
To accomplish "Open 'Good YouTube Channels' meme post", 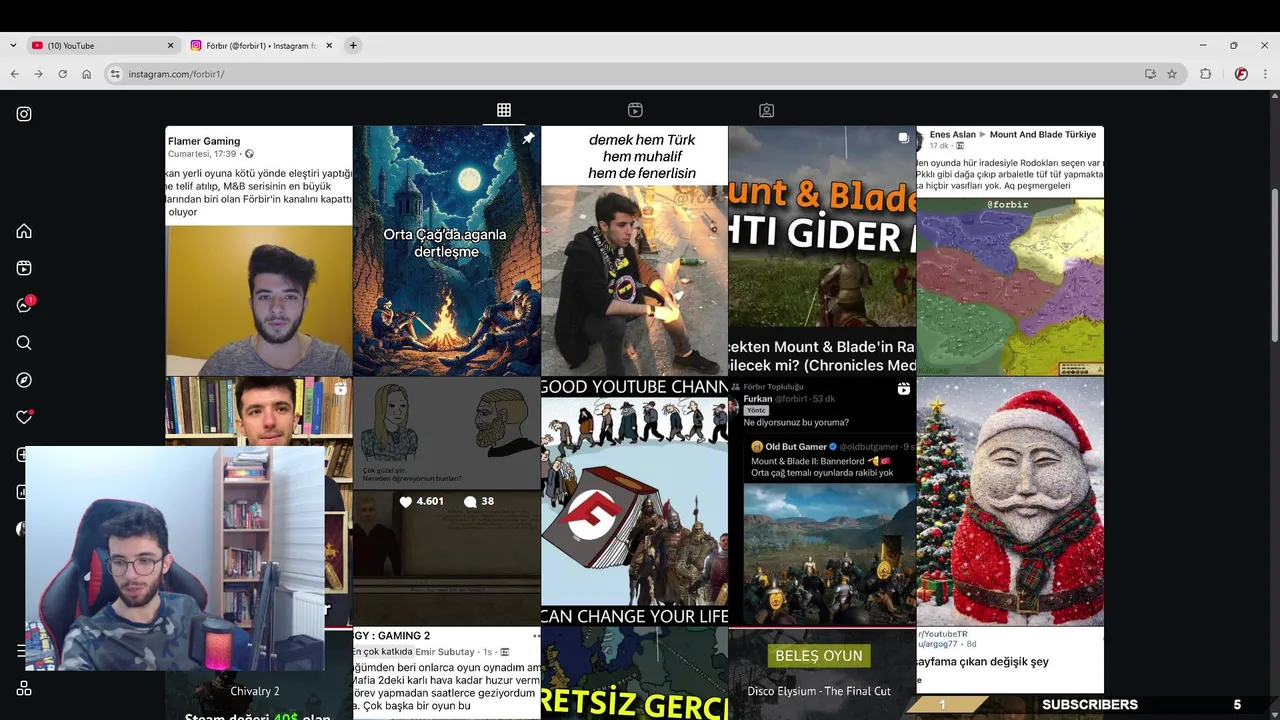I will pyautogui.click(x=634, y=501).
